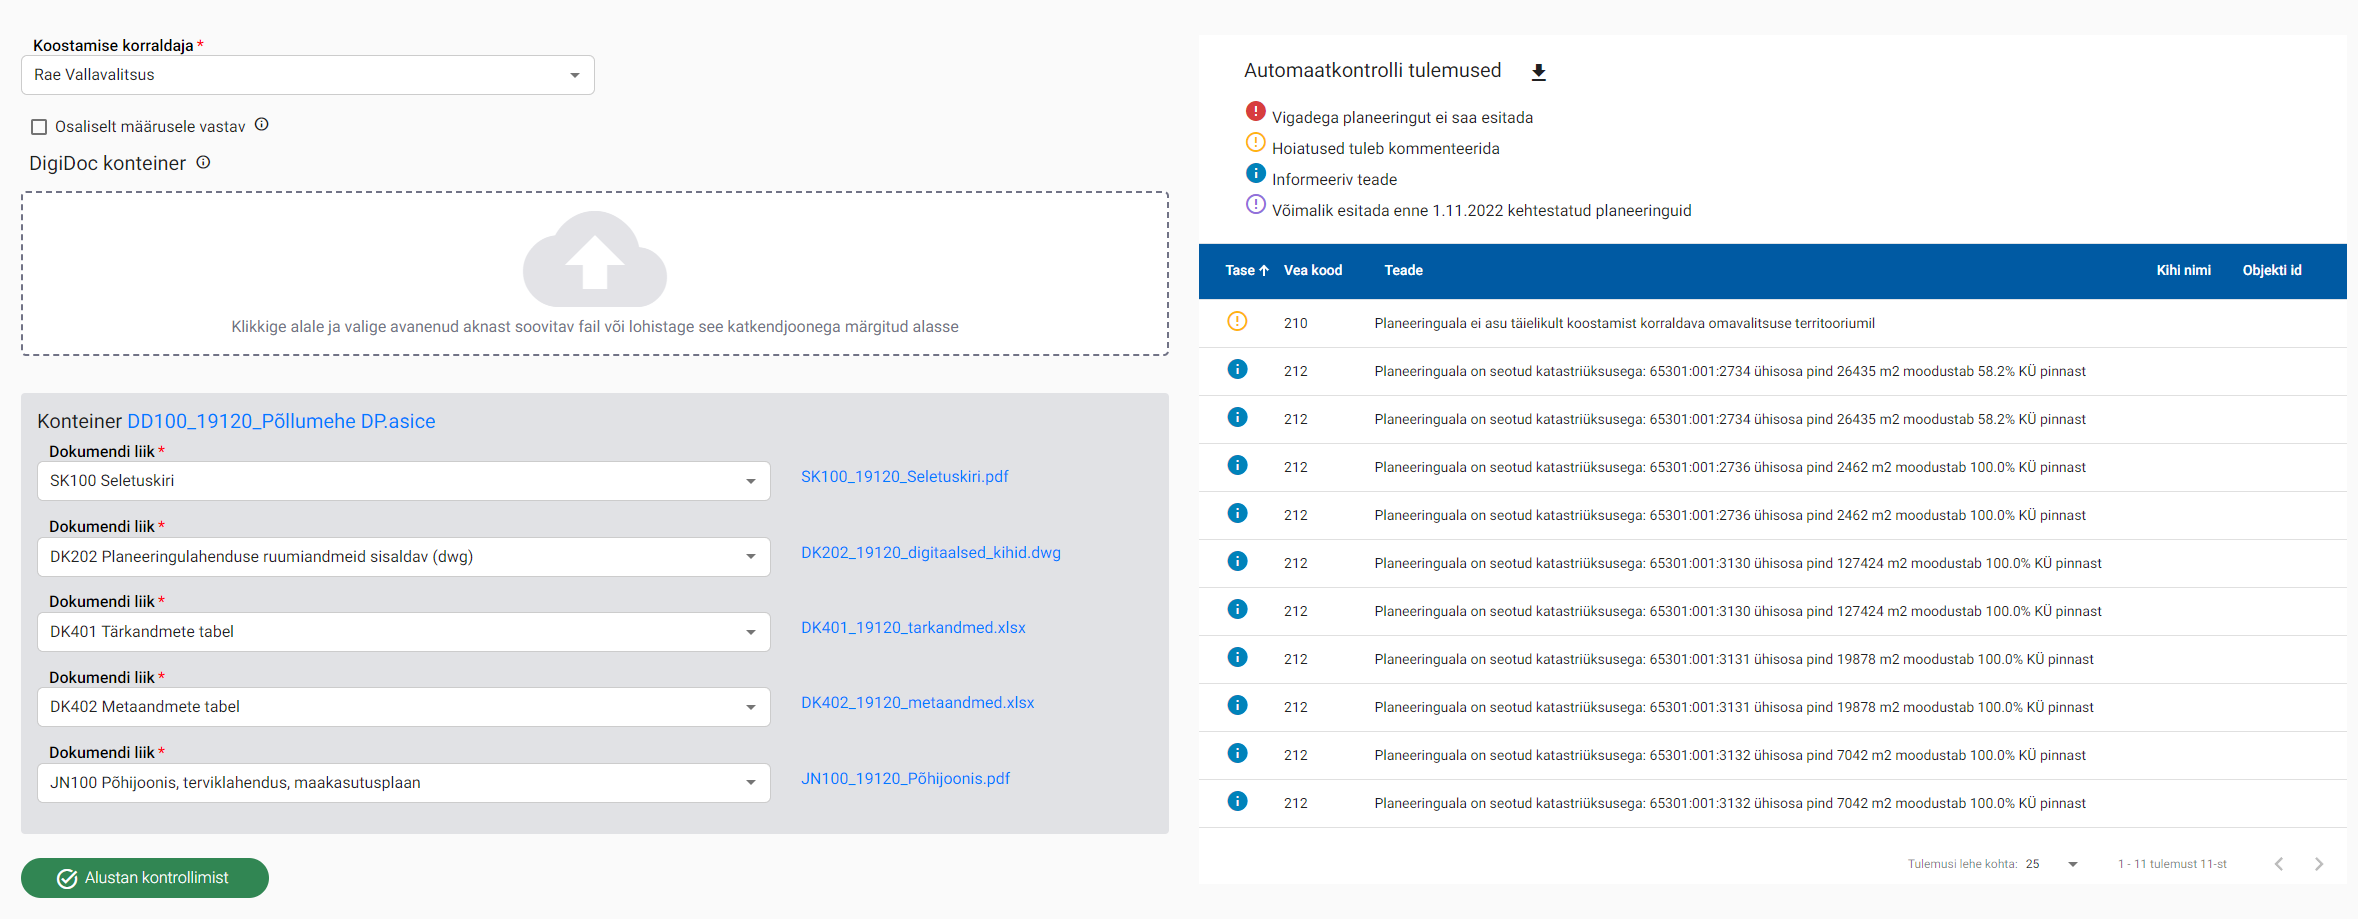Sort the table by Teade column
2358x919 pixels.
tap(1403, 271)
